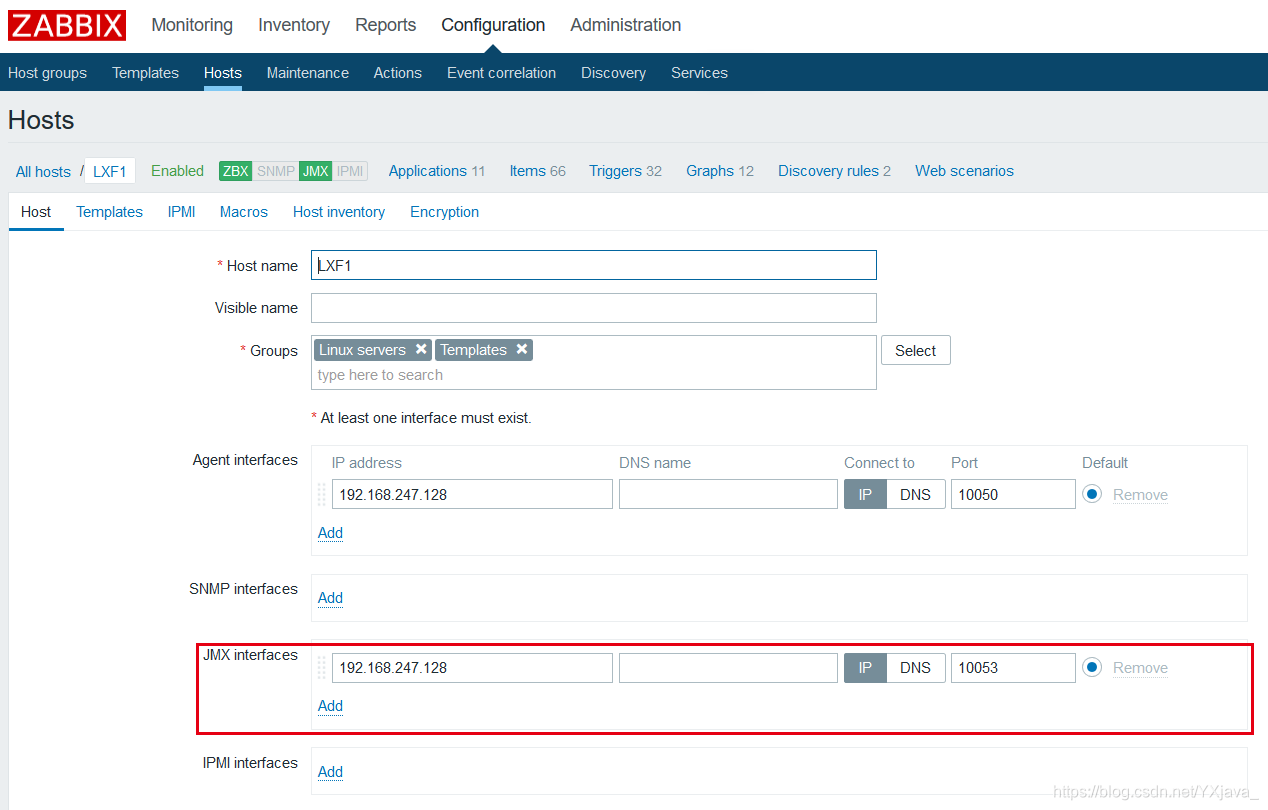
Task: Remove the Linux servers group tag
Action: tap(421, 349)
